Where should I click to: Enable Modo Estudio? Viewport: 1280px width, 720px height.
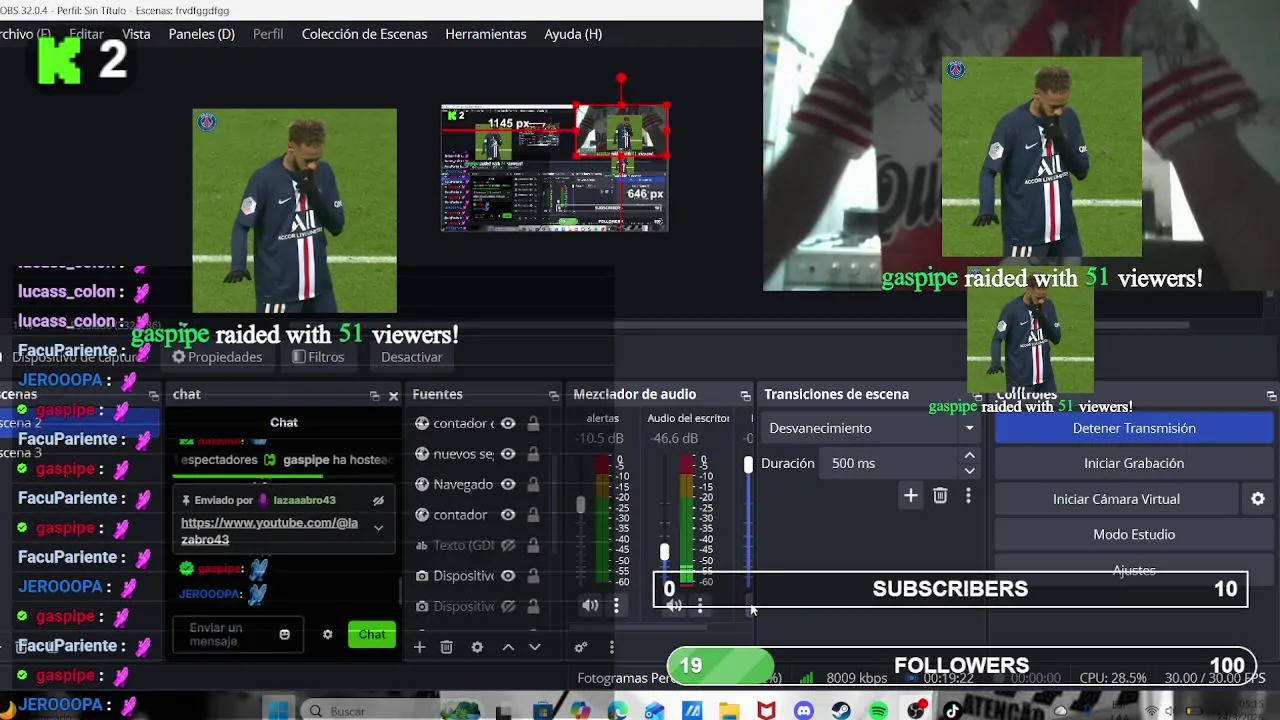pos(1134,534)
